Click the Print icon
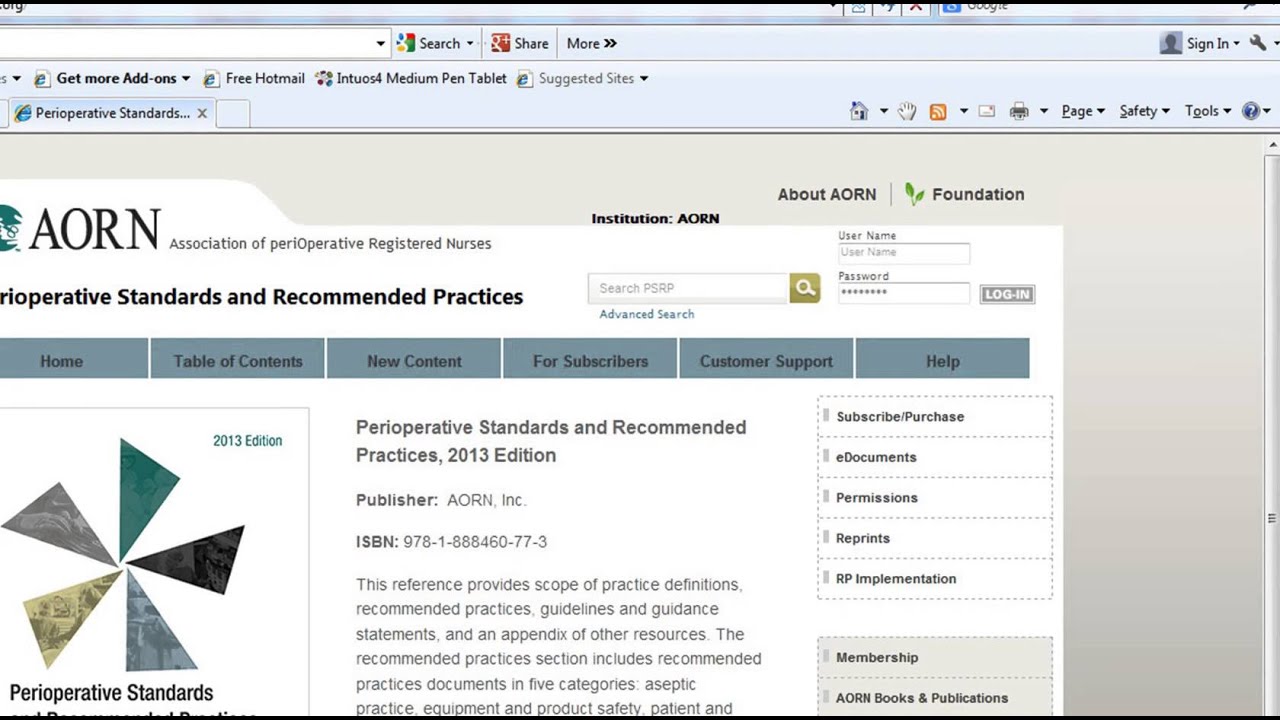 [1019, 111]
